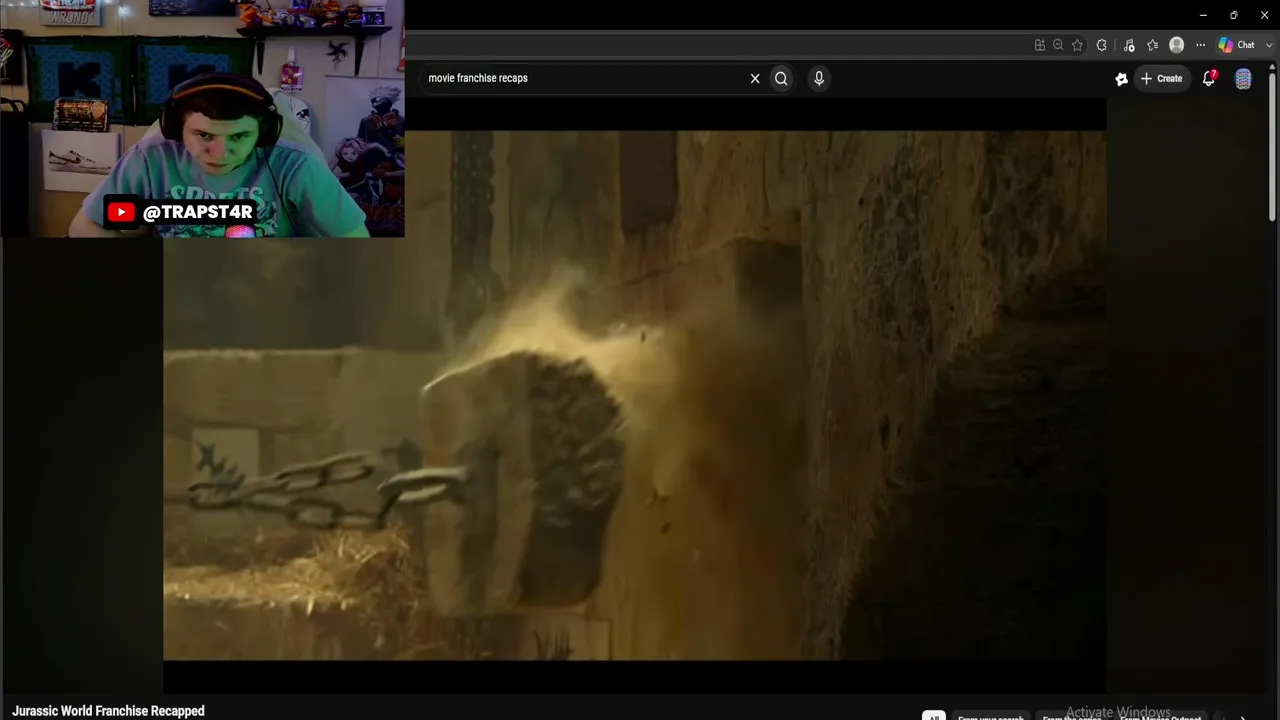The image size is (1280, 720).
Task: Open the YouTube account avatar menu
Action: (1243, 79)
